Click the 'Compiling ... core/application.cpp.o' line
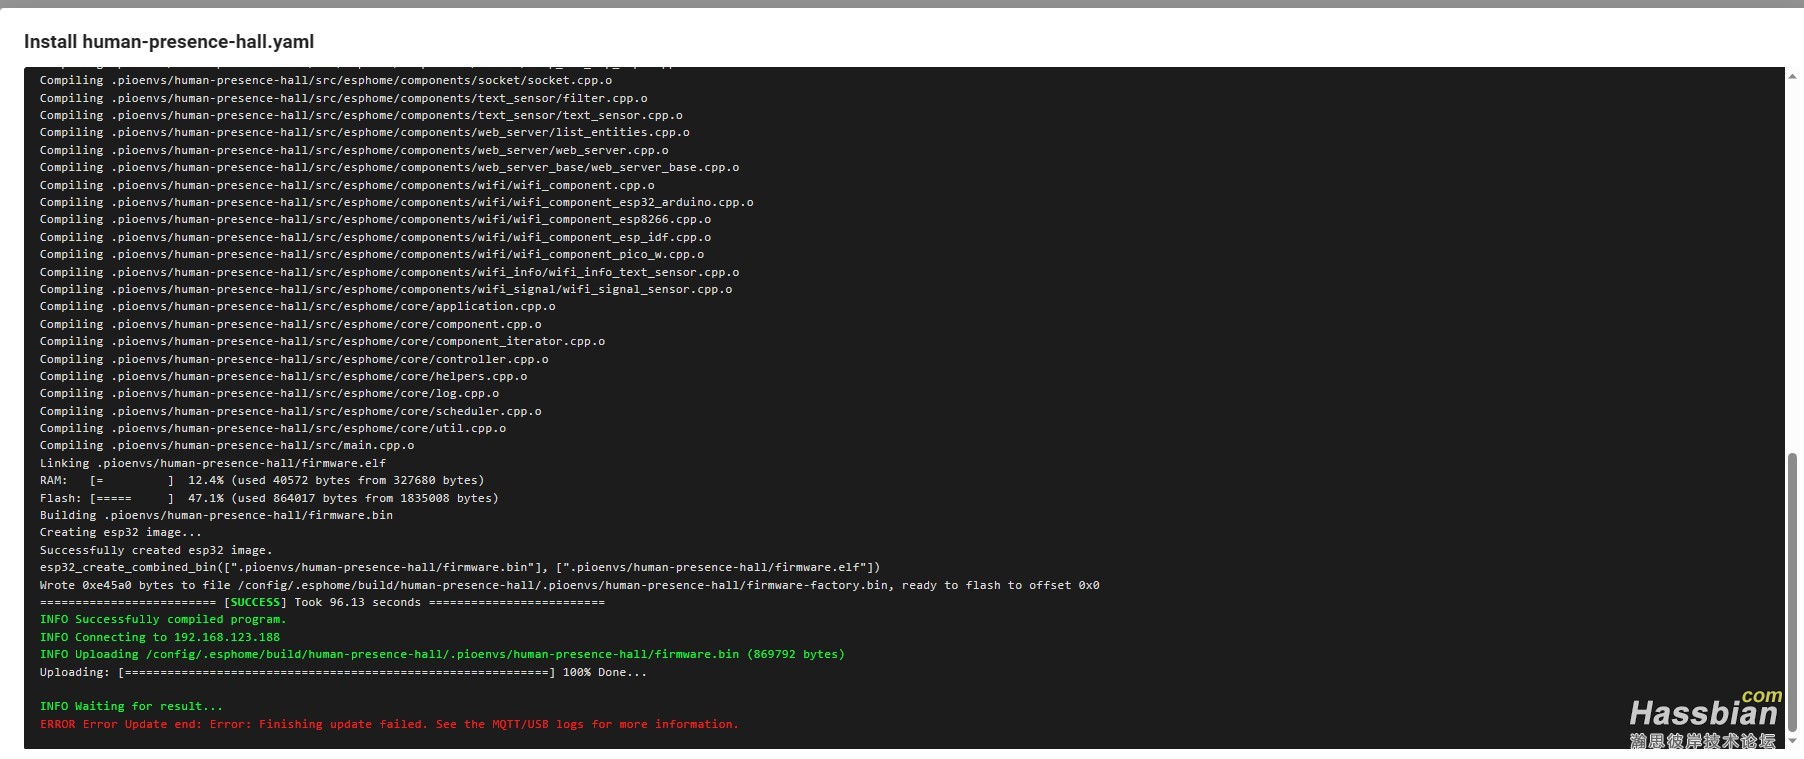Screen dimensions: 1804x759 298,306
